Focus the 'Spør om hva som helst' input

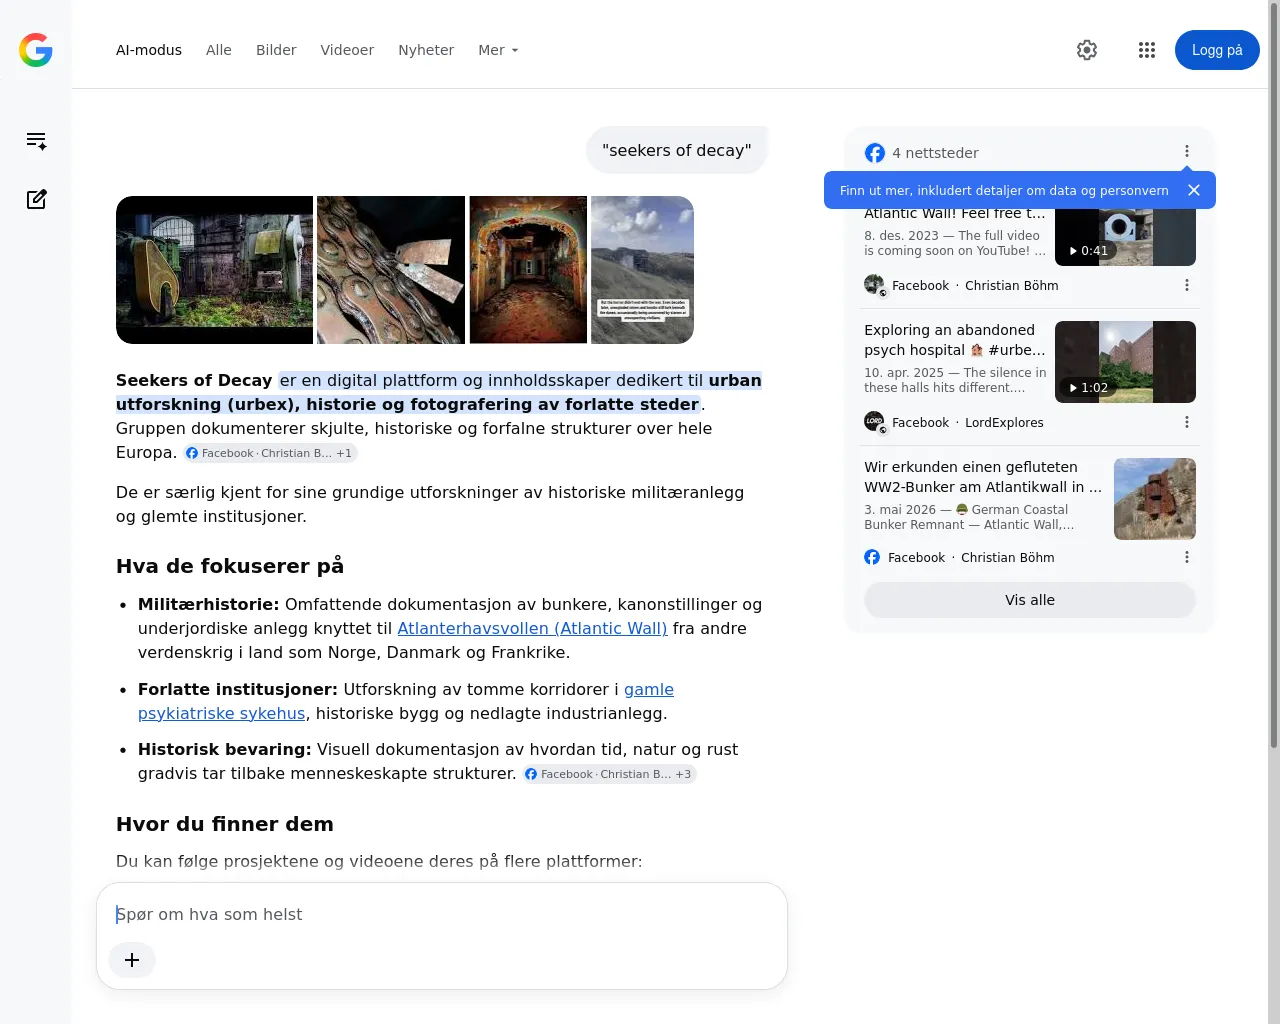coord(442,914)
